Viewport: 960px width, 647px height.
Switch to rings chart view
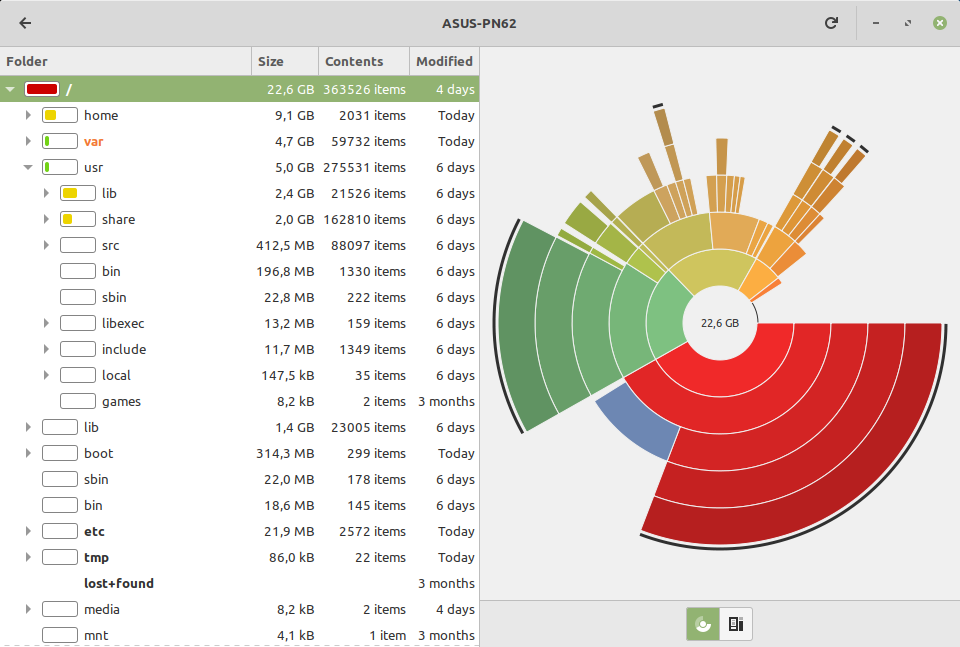pos(703,624)
